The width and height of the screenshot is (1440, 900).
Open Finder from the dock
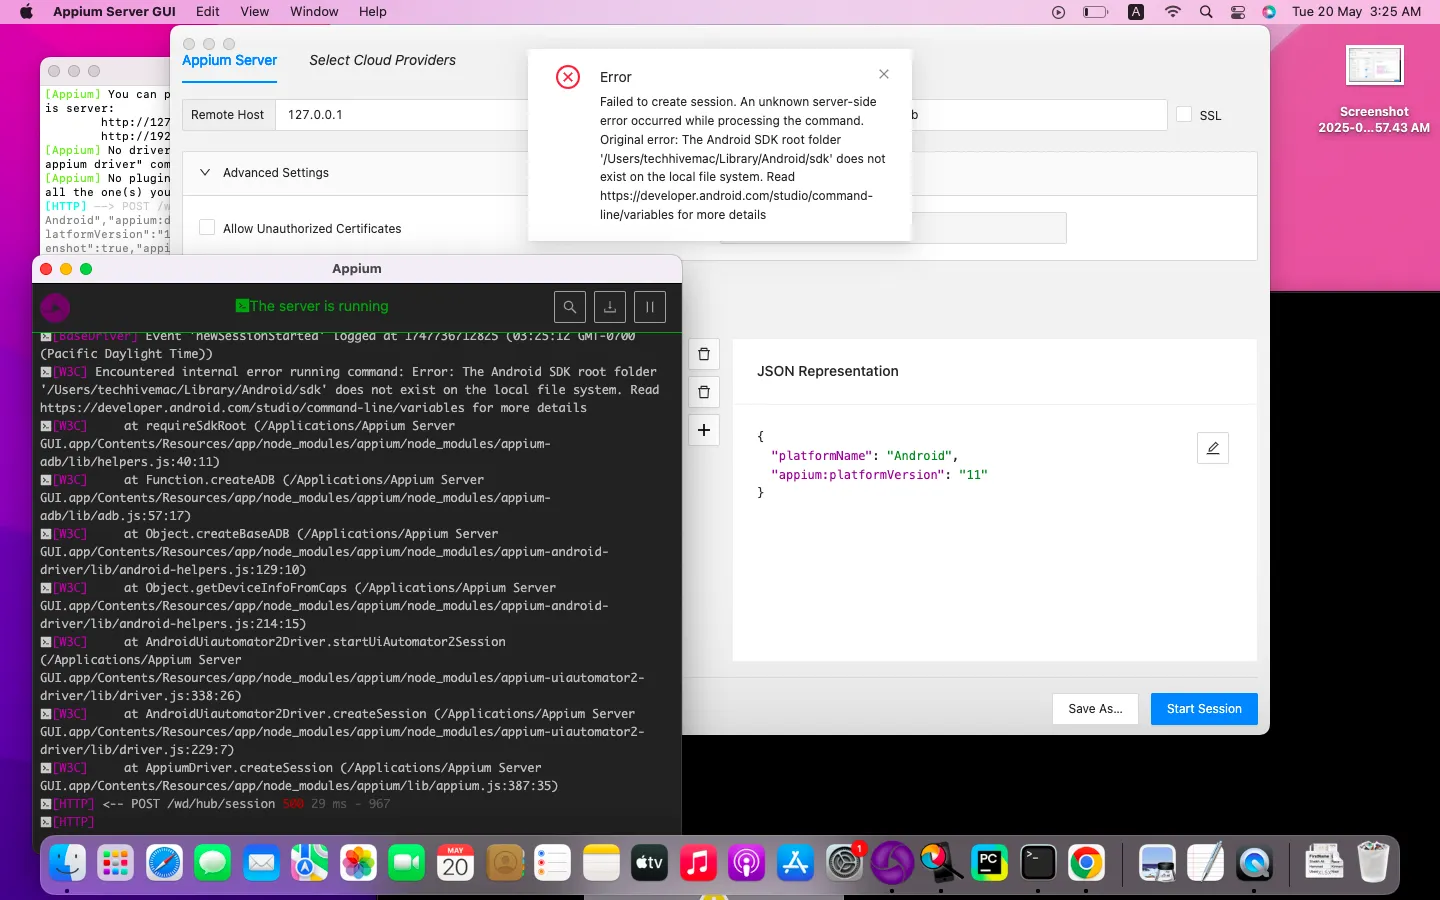pos(67,862)
